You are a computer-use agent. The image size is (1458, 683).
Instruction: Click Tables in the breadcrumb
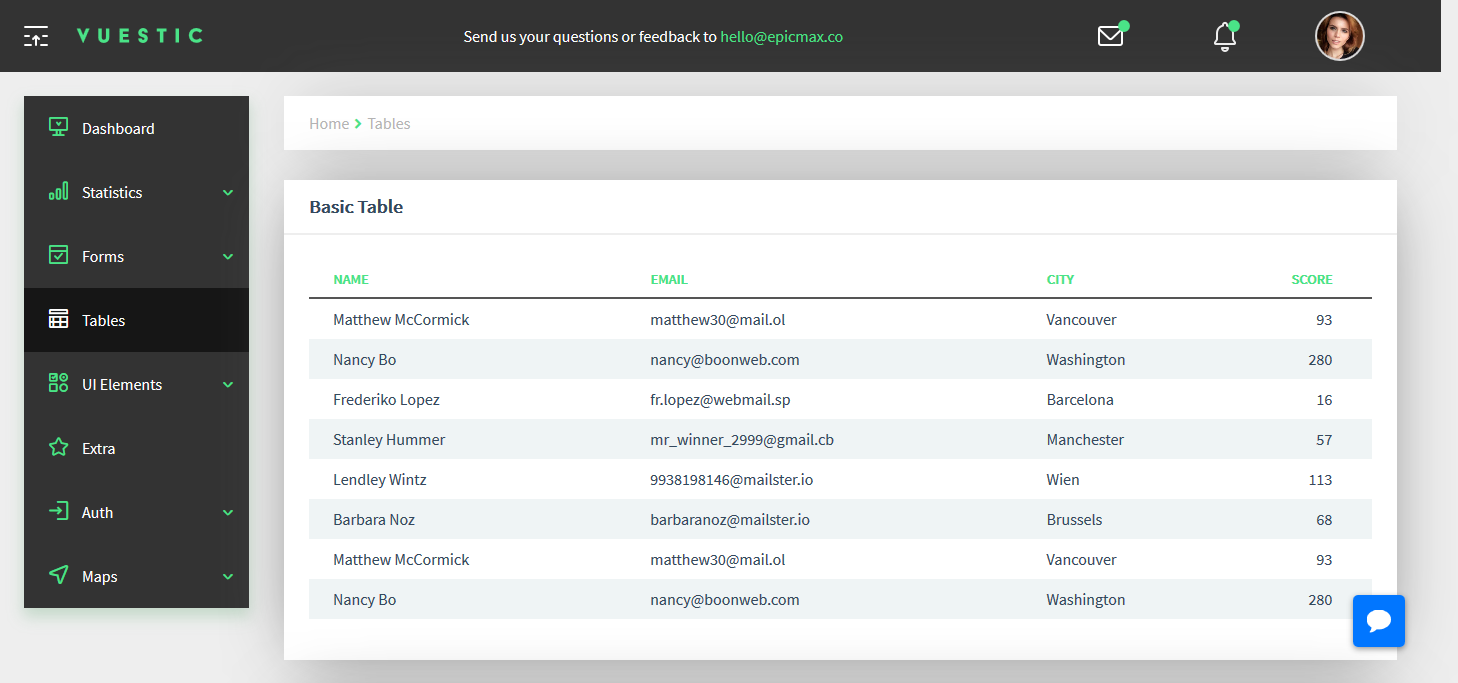point(389,124)
